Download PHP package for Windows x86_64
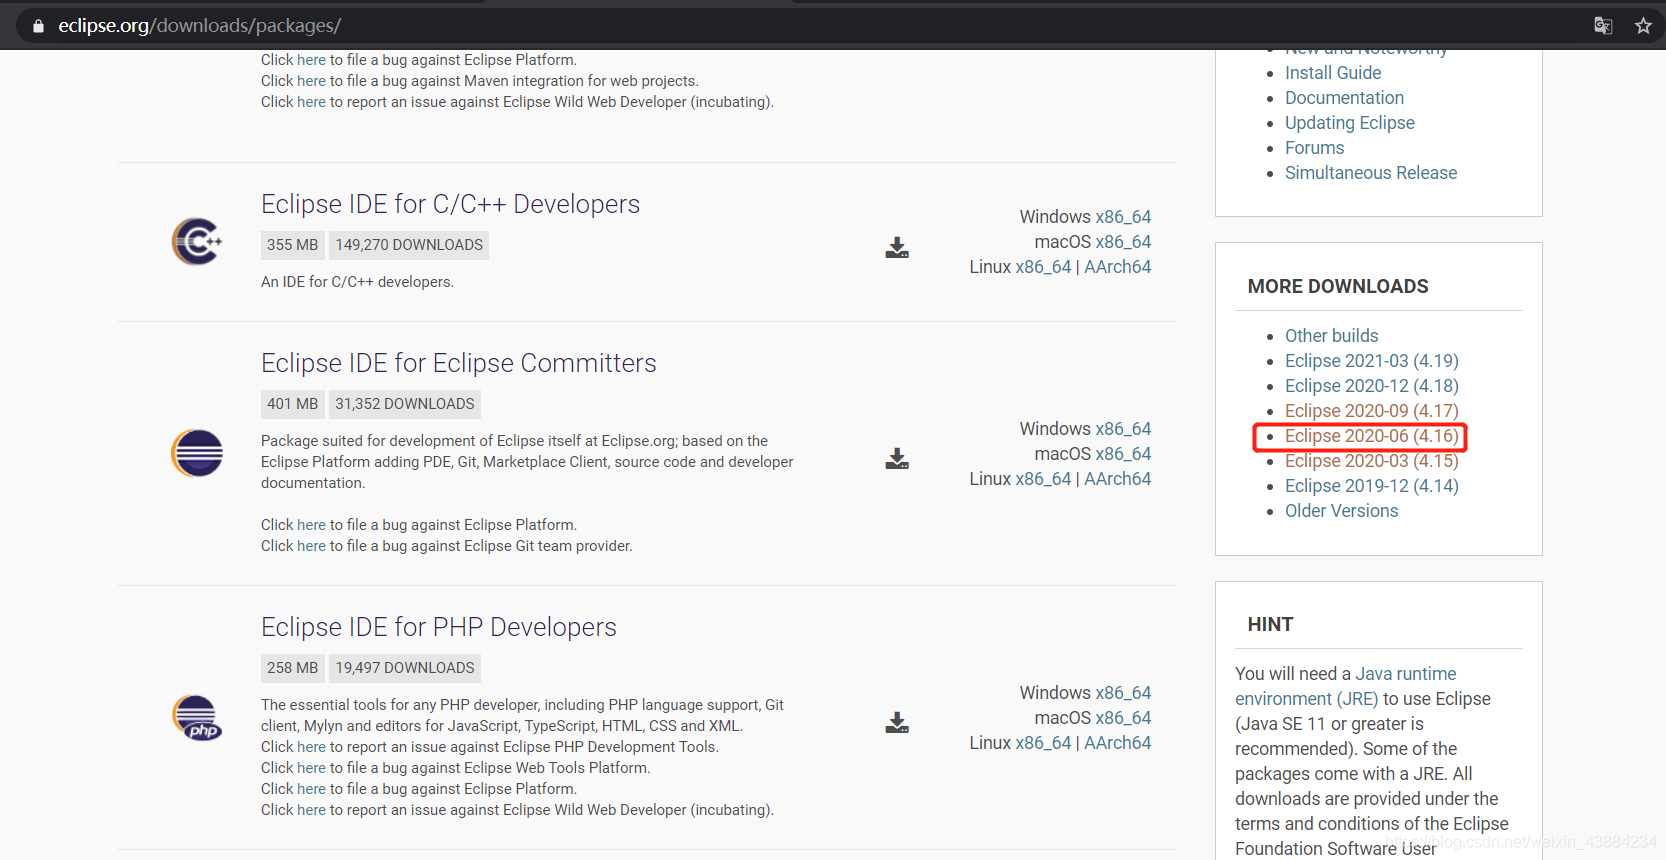 (1123, 693)
